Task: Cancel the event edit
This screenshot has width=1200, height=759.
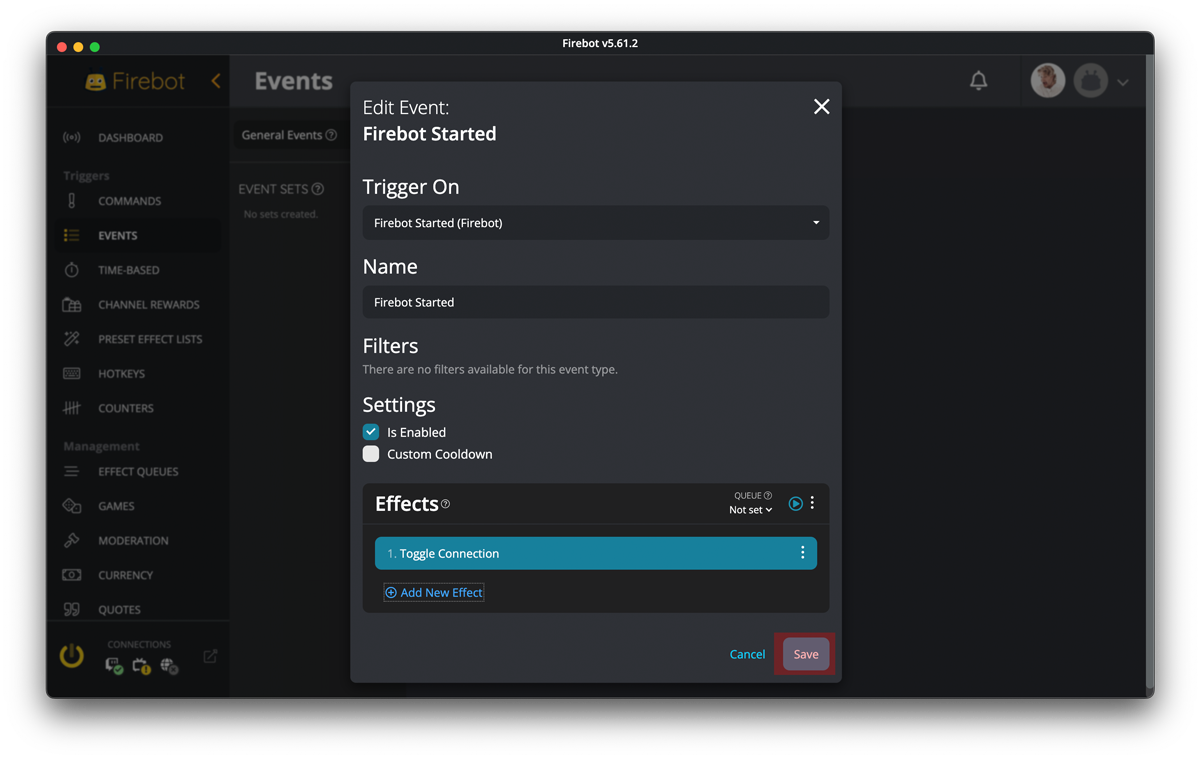Action: point(747,654)
